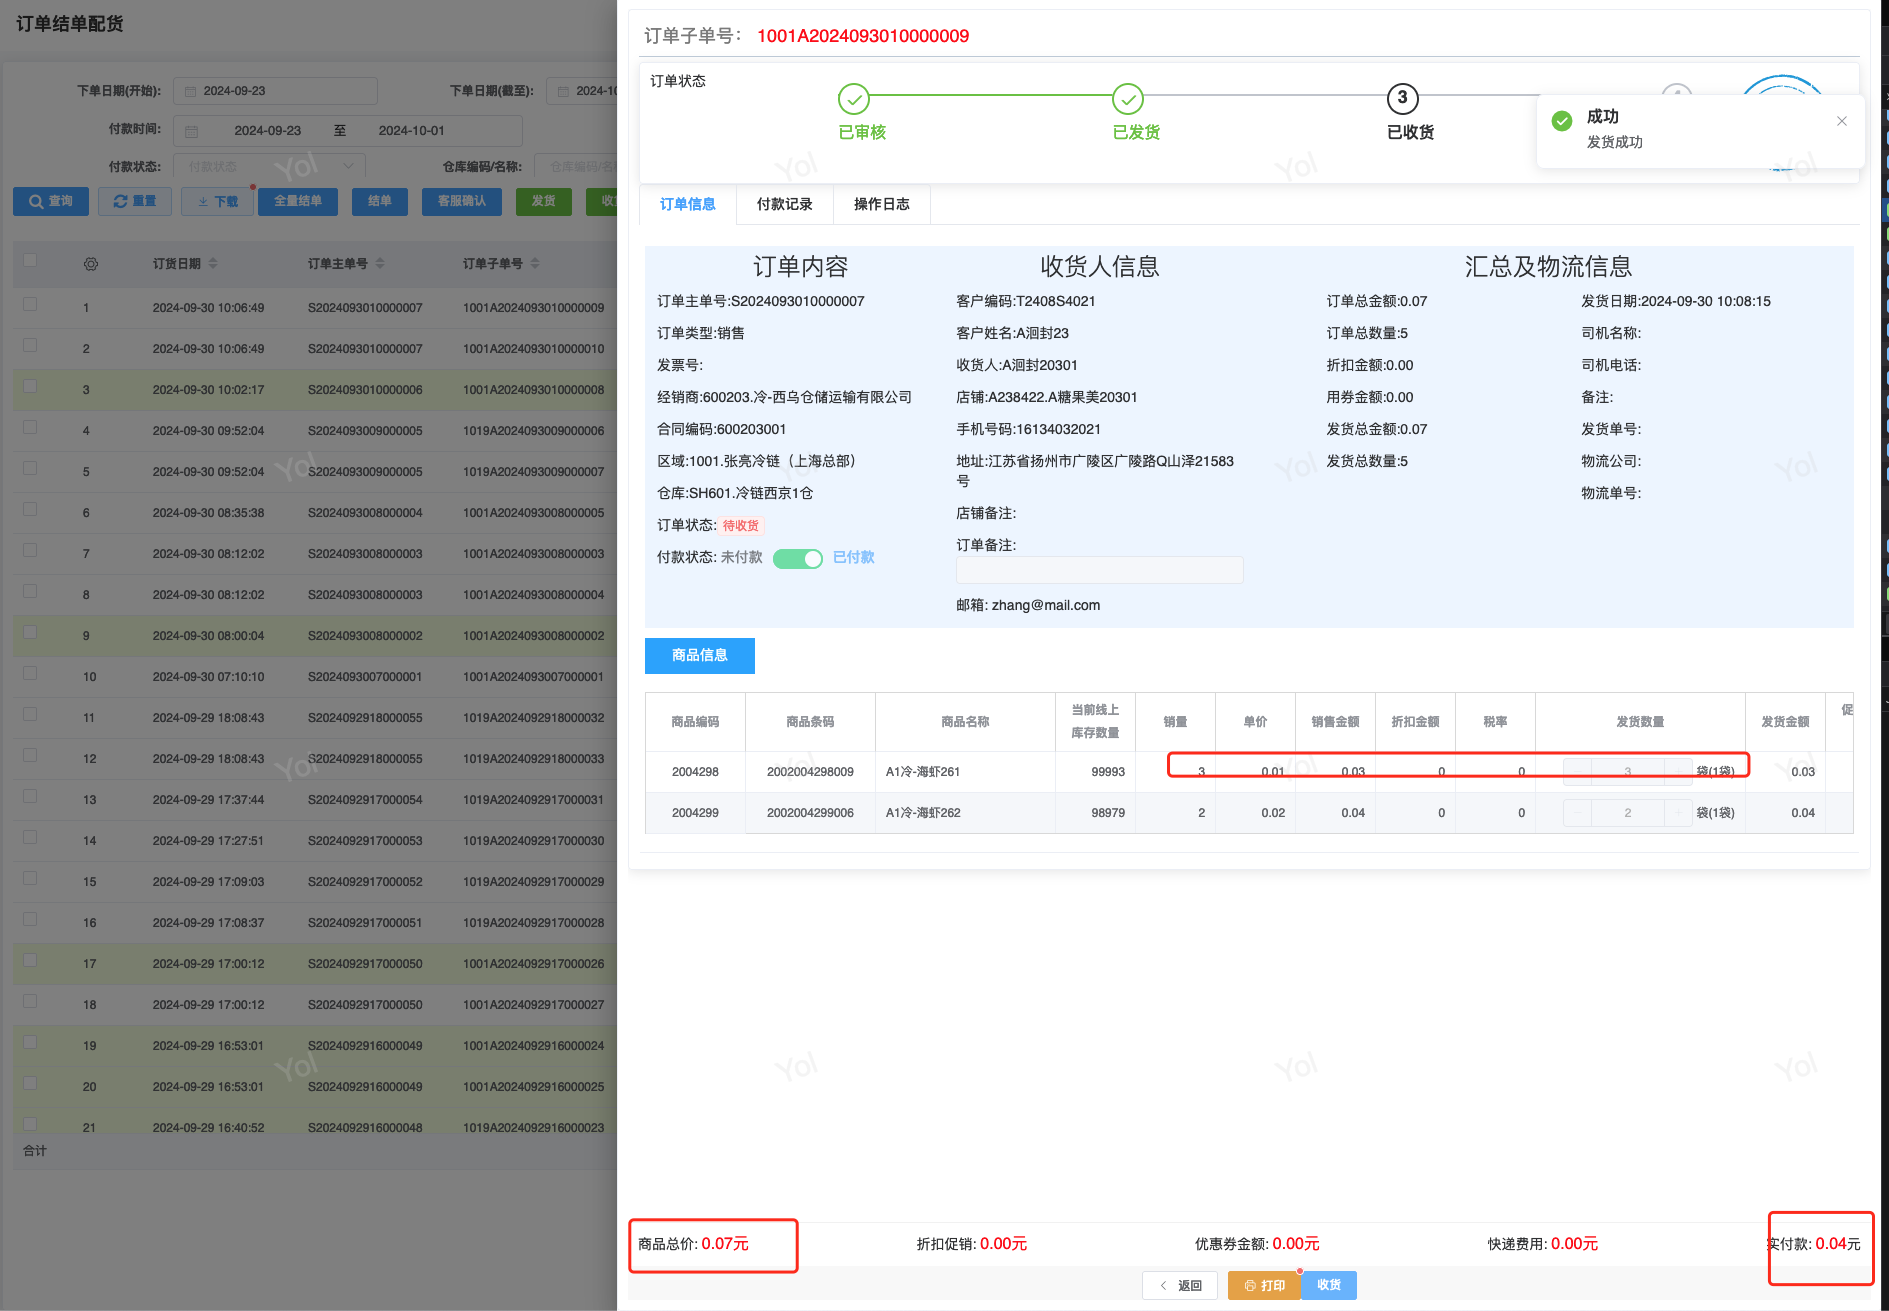Switch to the 付款记录 tab

(x=784, y=204)
